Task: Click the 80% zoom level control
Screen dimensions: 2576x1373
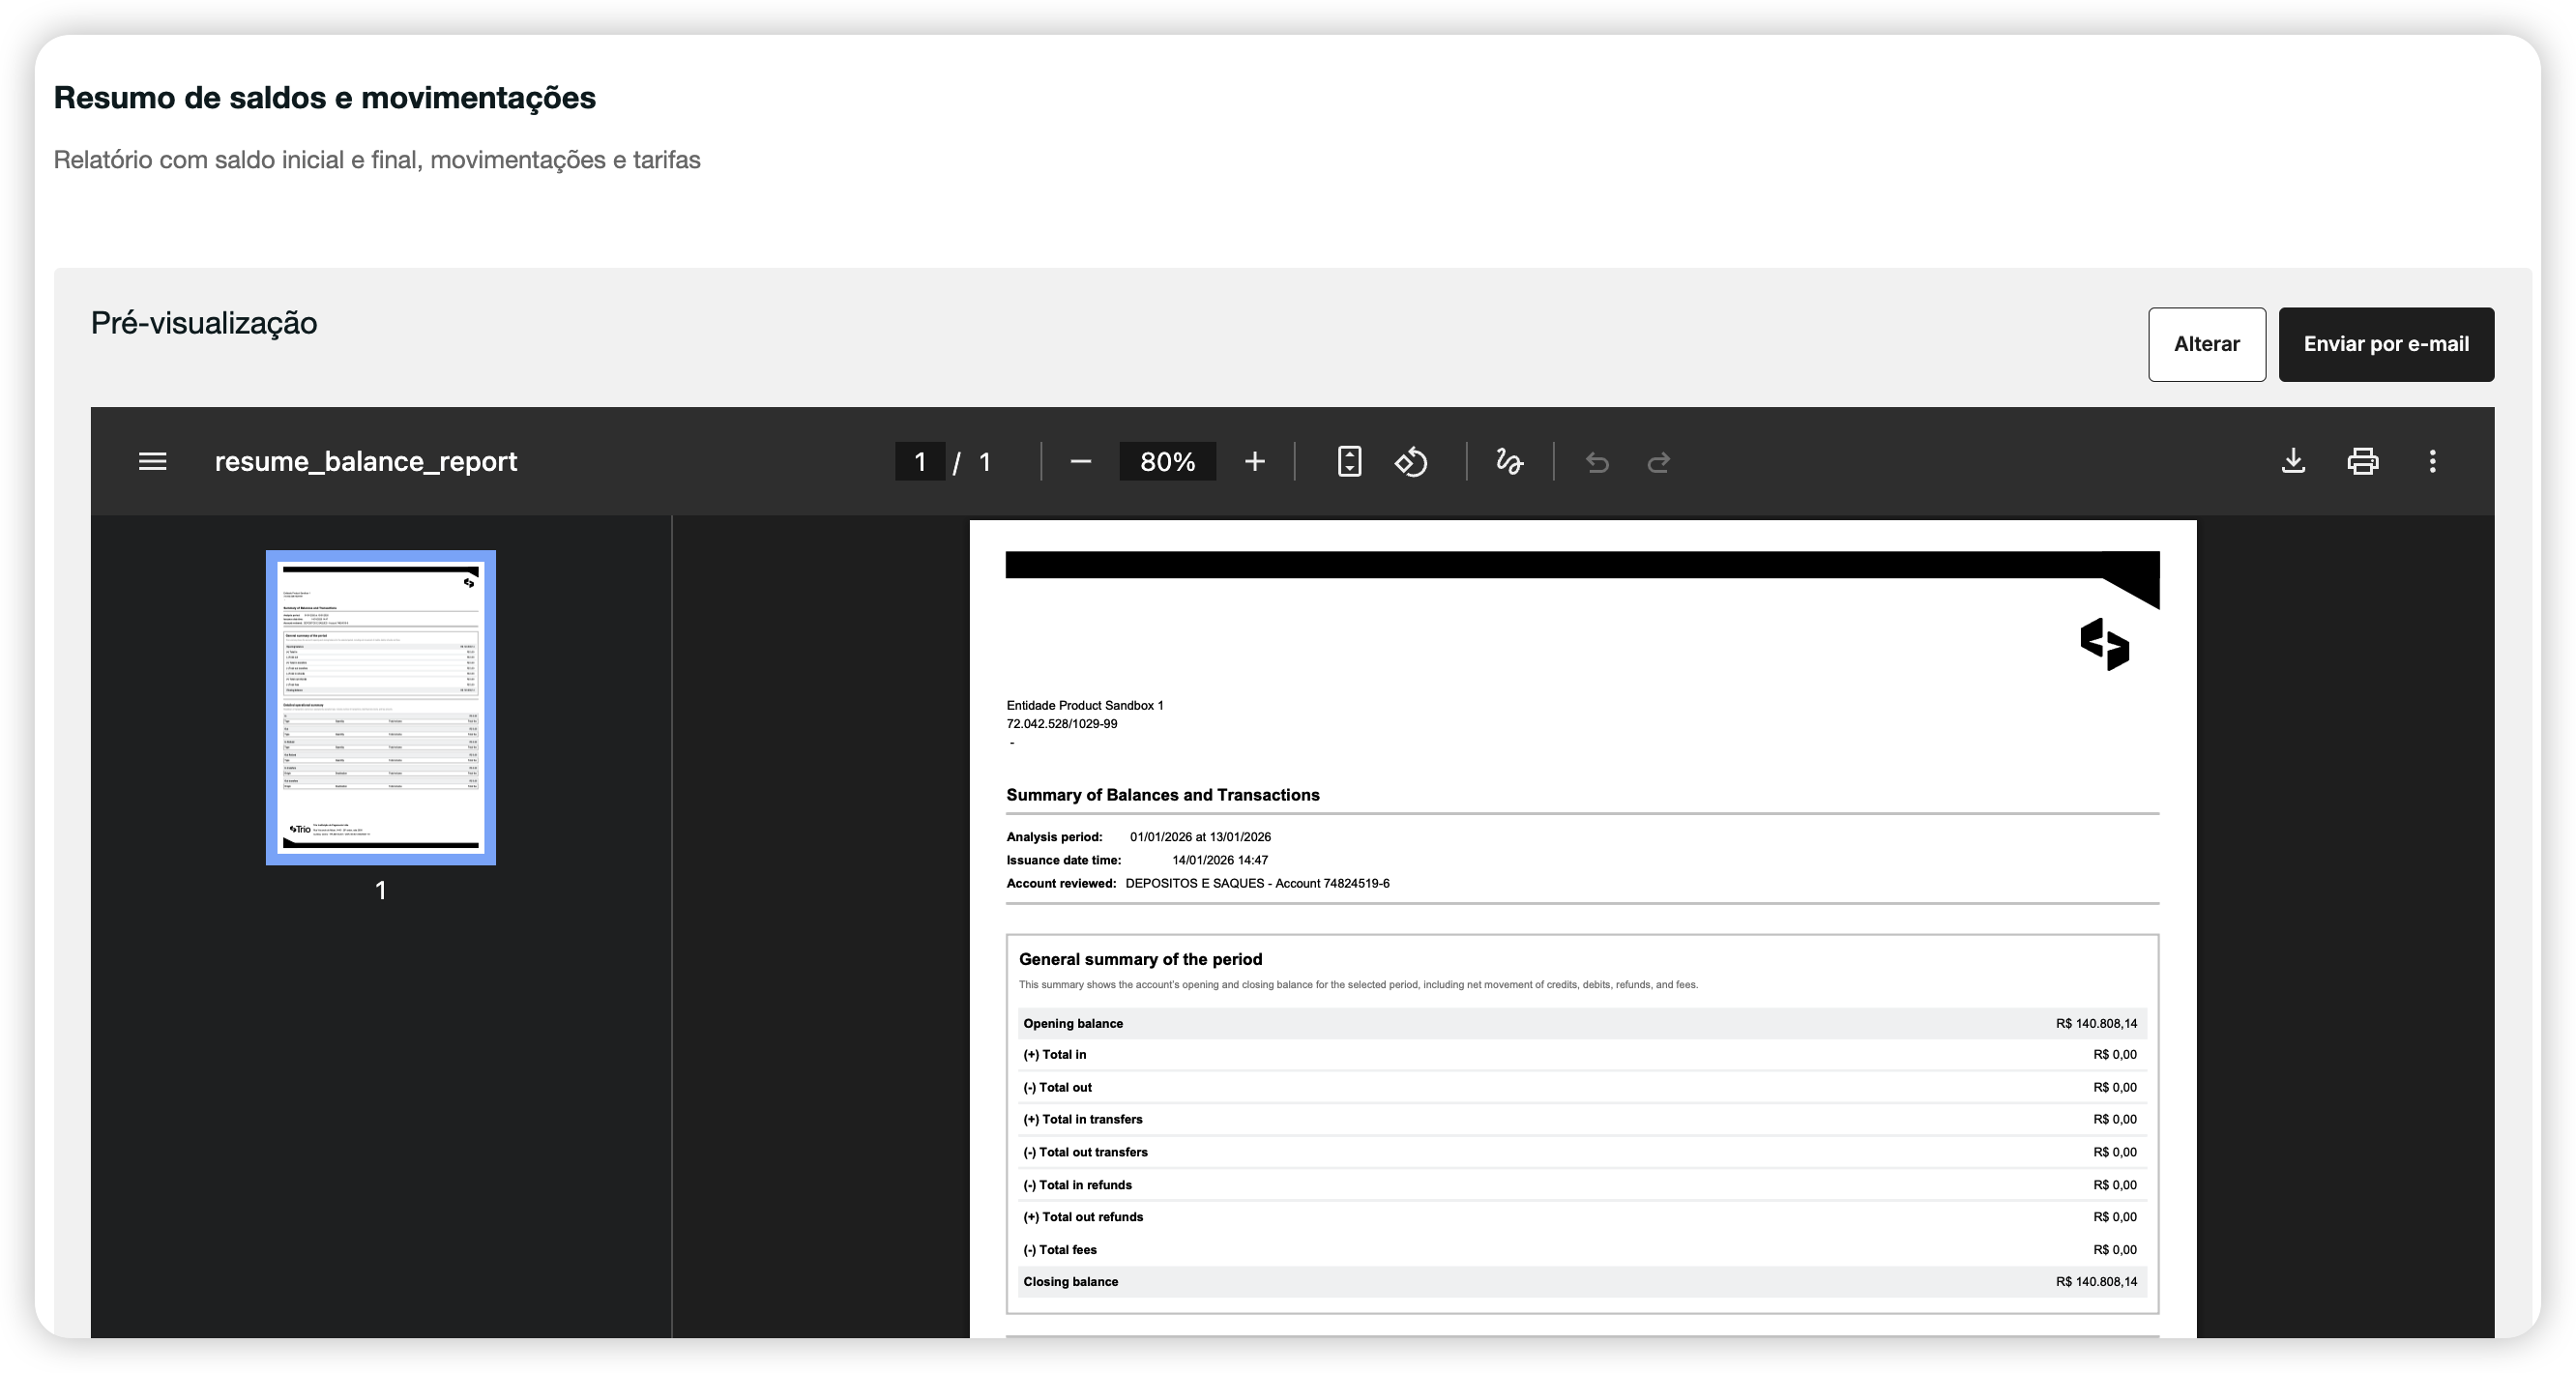Action: click(1168, 461)
